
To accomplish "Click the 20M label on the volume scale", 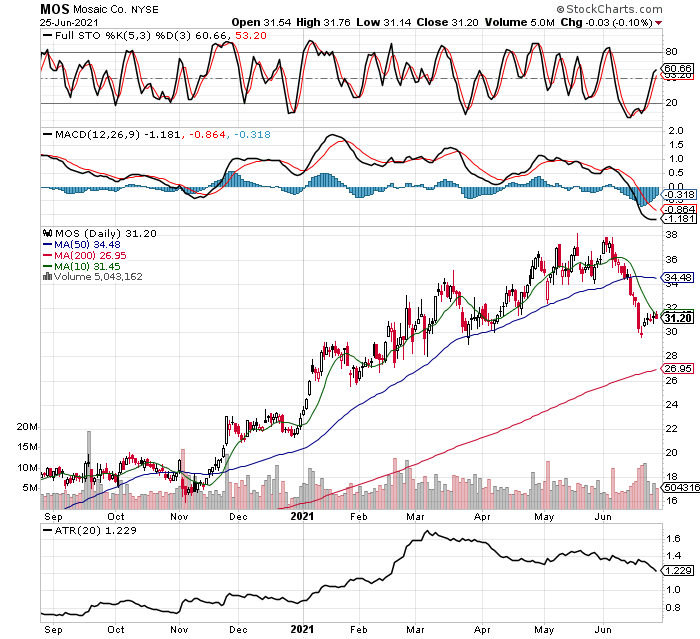I will click(27, 427).
